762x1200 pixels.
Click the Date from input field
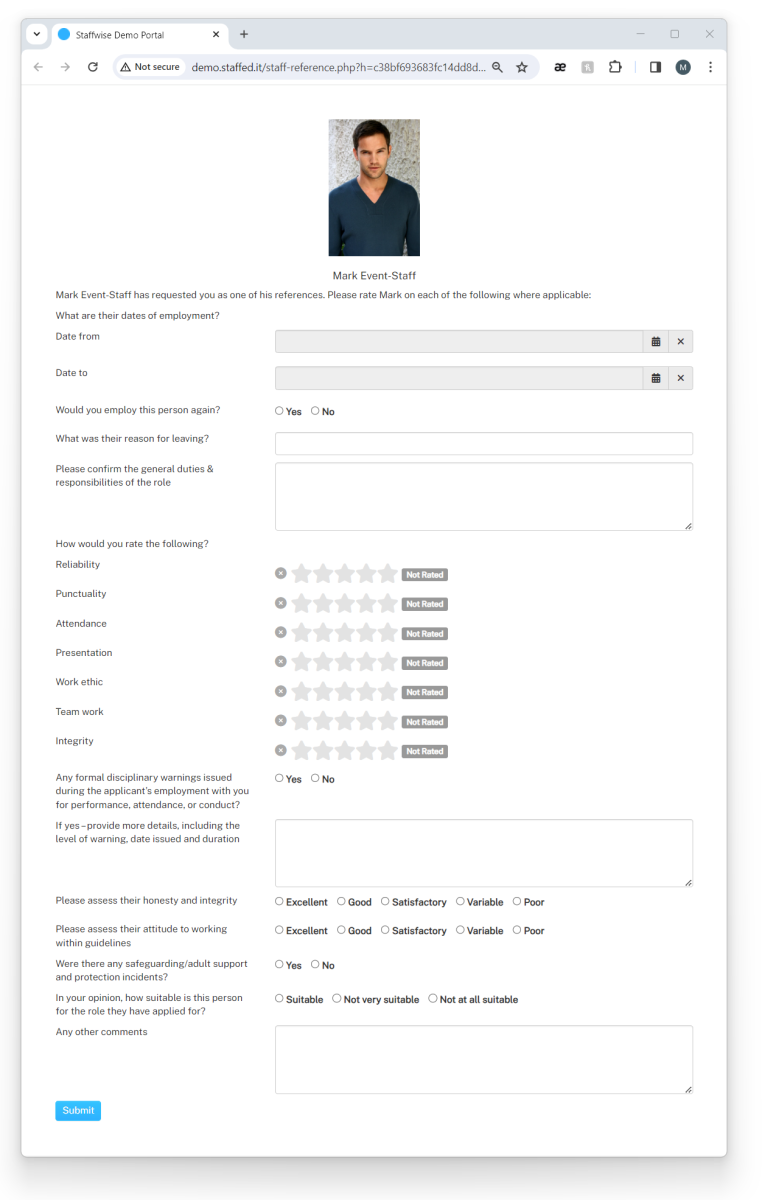click(x=459, y=342)
